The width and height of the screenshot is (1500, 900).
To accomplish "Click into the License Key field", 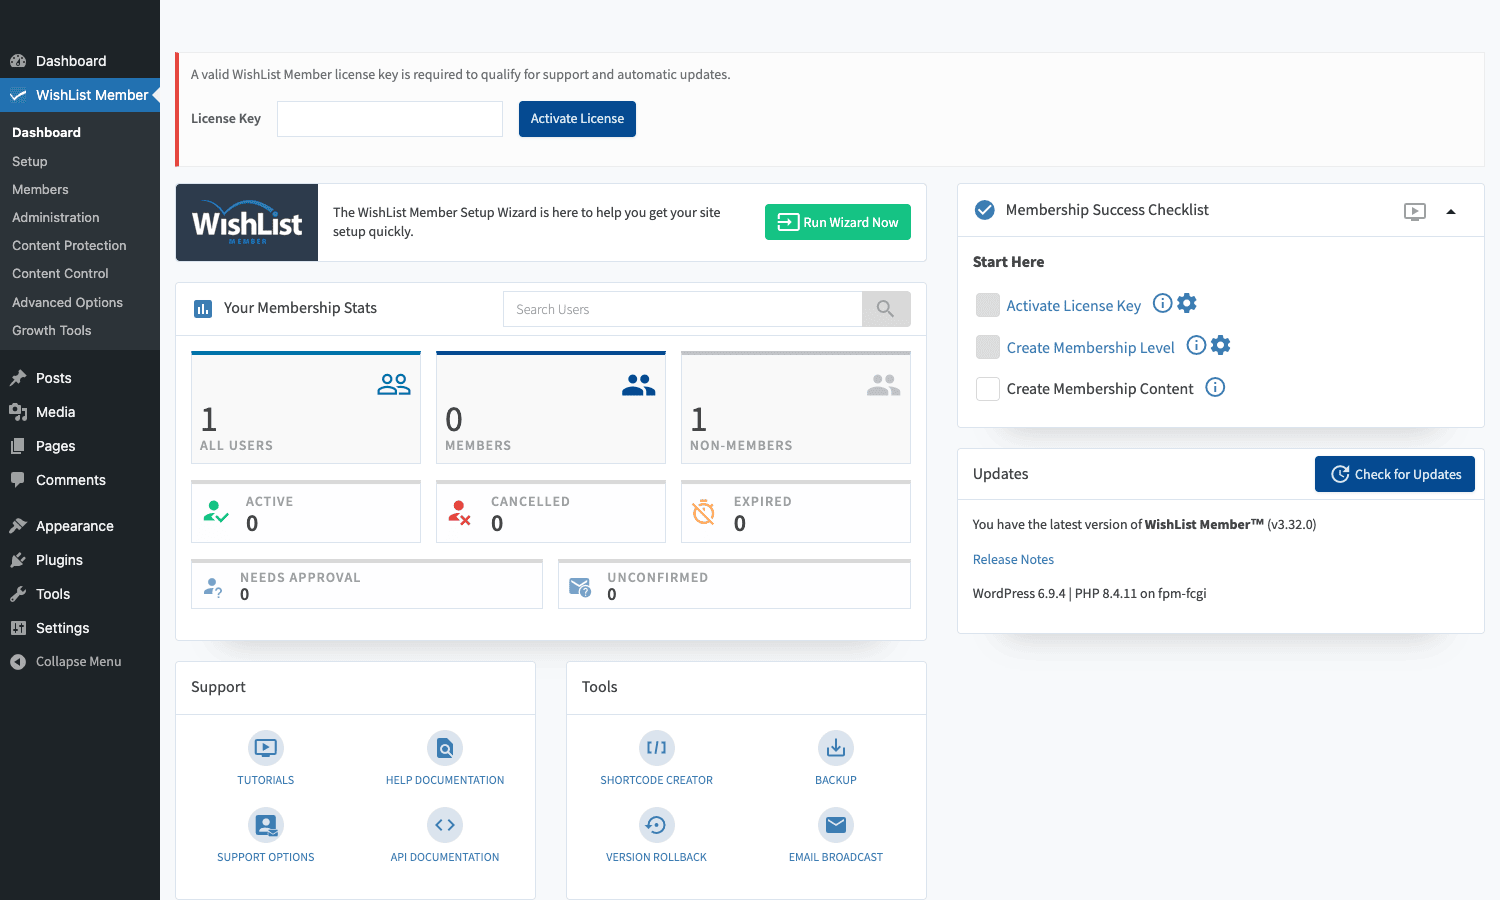I will 390,119.
